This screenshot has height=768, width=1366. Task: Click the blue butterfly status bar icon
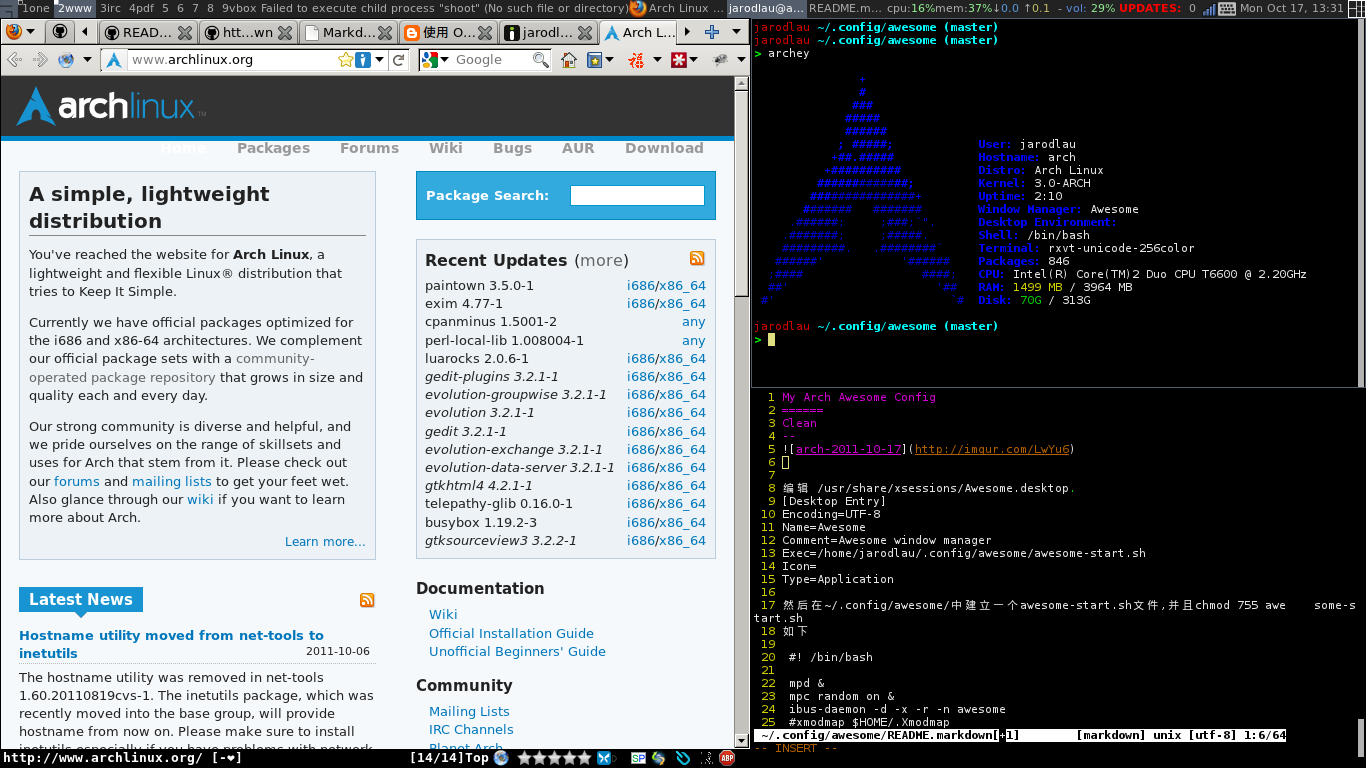(x=605, y=758)
